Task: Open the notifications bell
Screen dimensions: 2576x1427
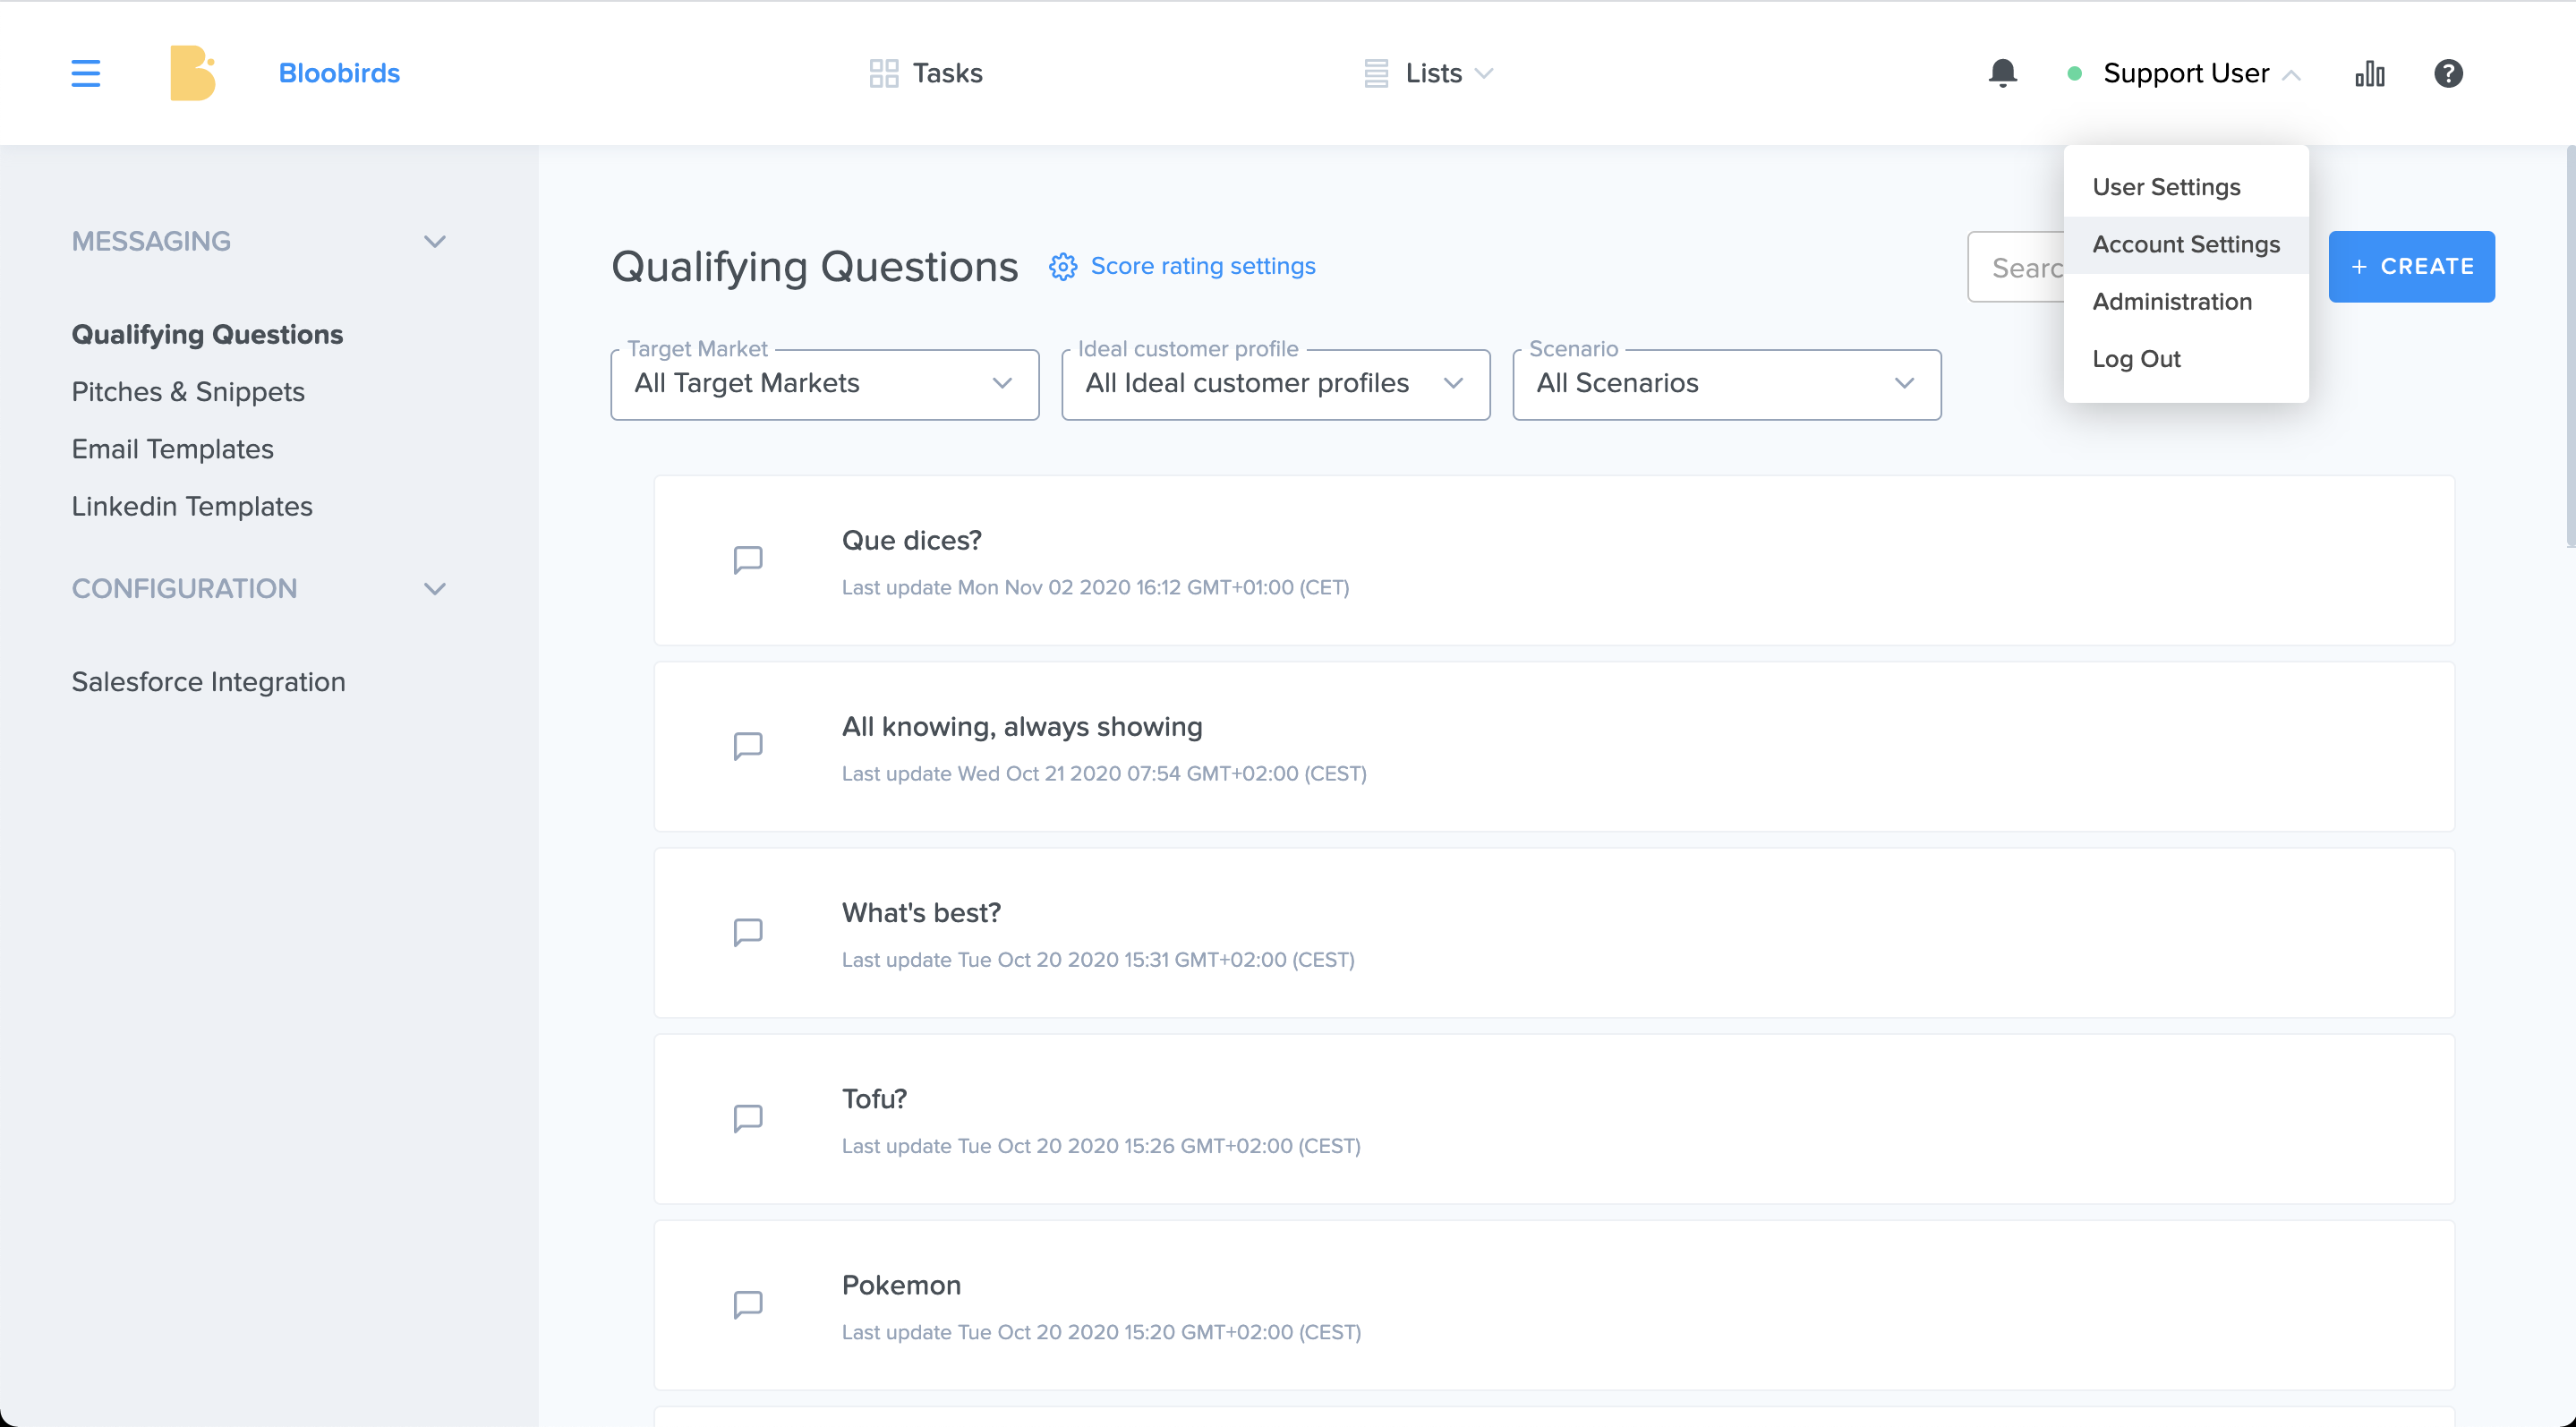Action: [2002, 73]
